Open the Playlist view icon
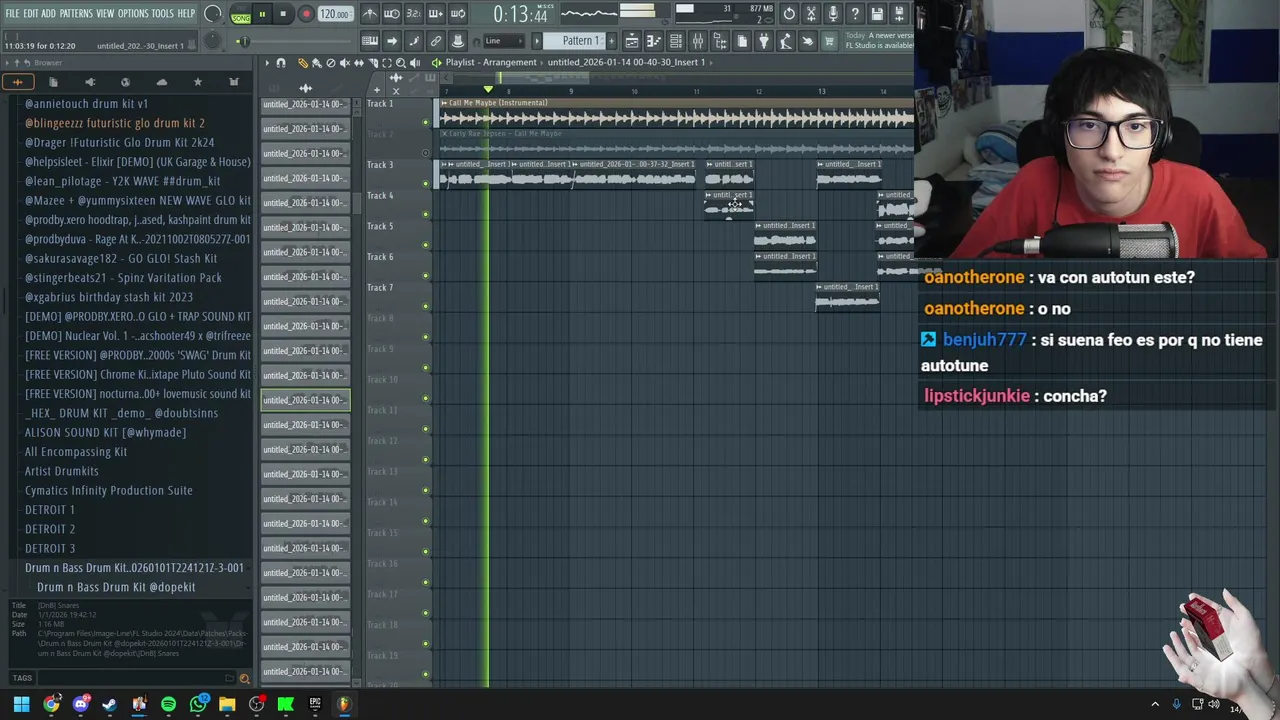Image resolution: width=1280 pixels, height=720 pixels. 632,41
